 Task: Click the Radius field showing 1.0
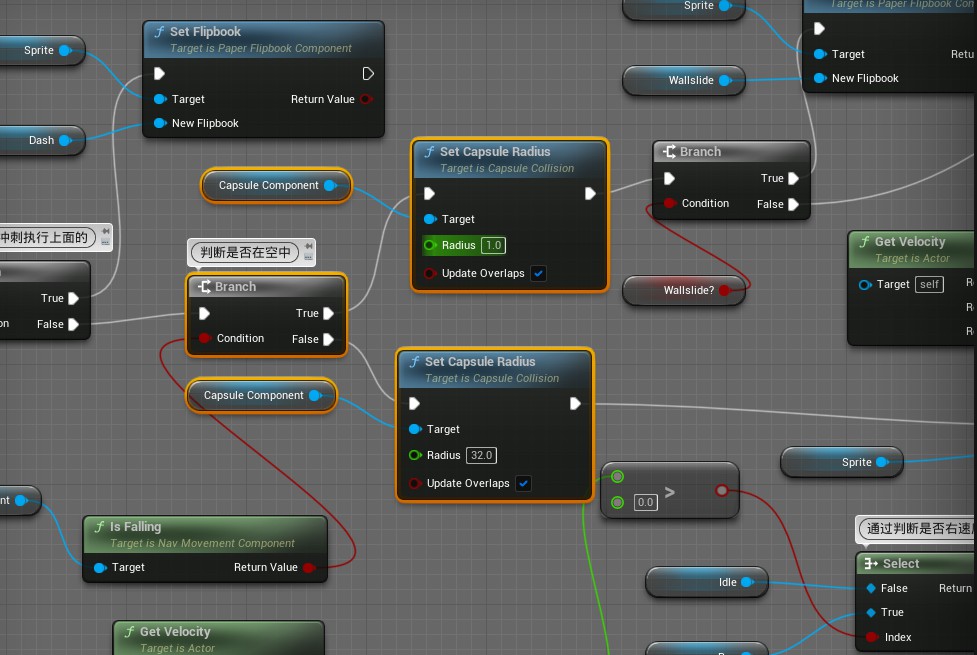coord(493,245)
